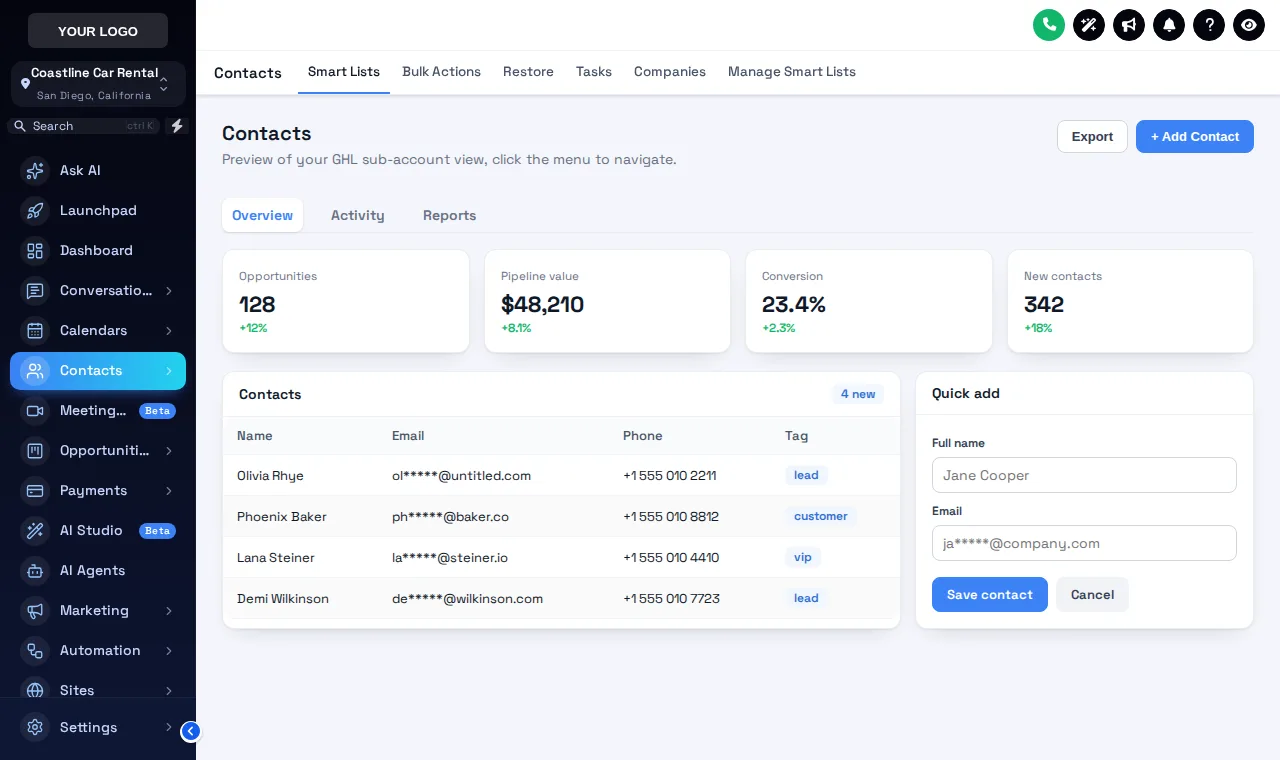Switch to the Bulk Actions tab

click(x=441, y=72)
